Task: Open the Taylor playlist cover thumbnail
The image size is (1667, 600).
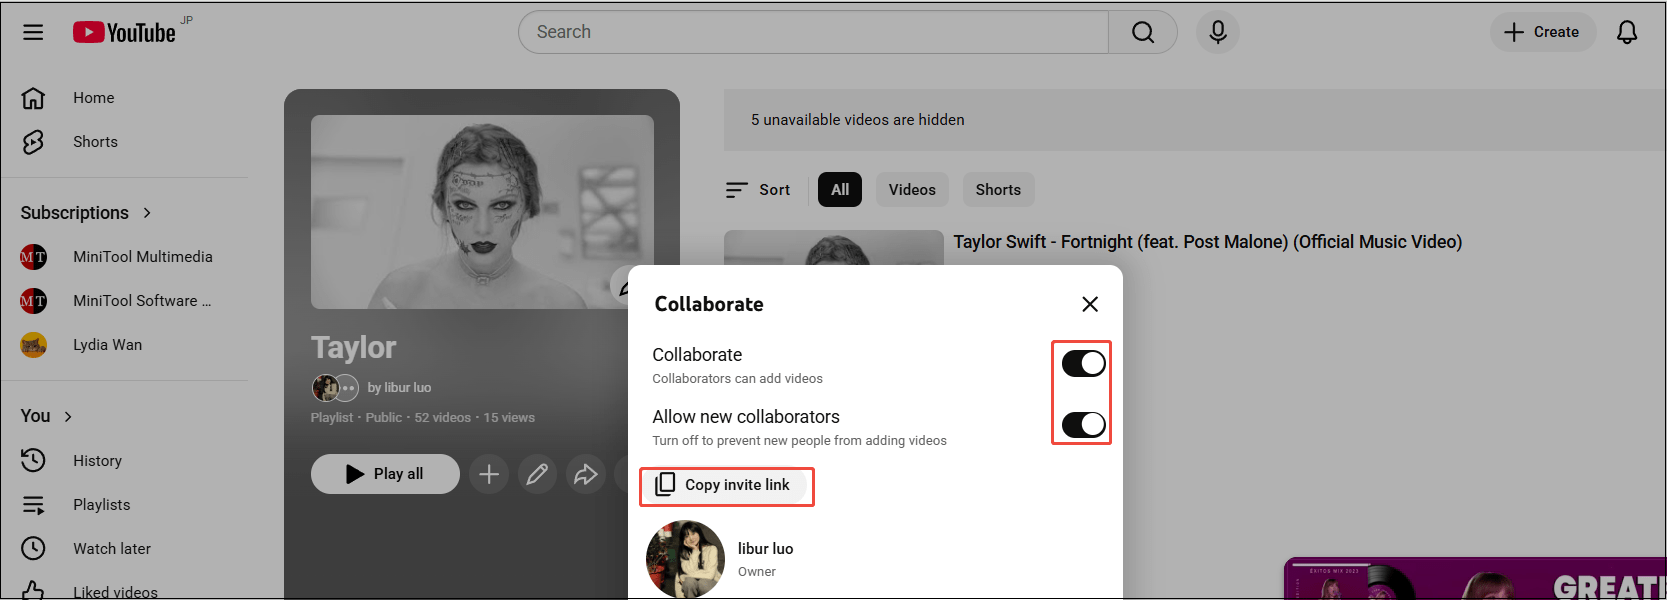Action: point(482,212)
